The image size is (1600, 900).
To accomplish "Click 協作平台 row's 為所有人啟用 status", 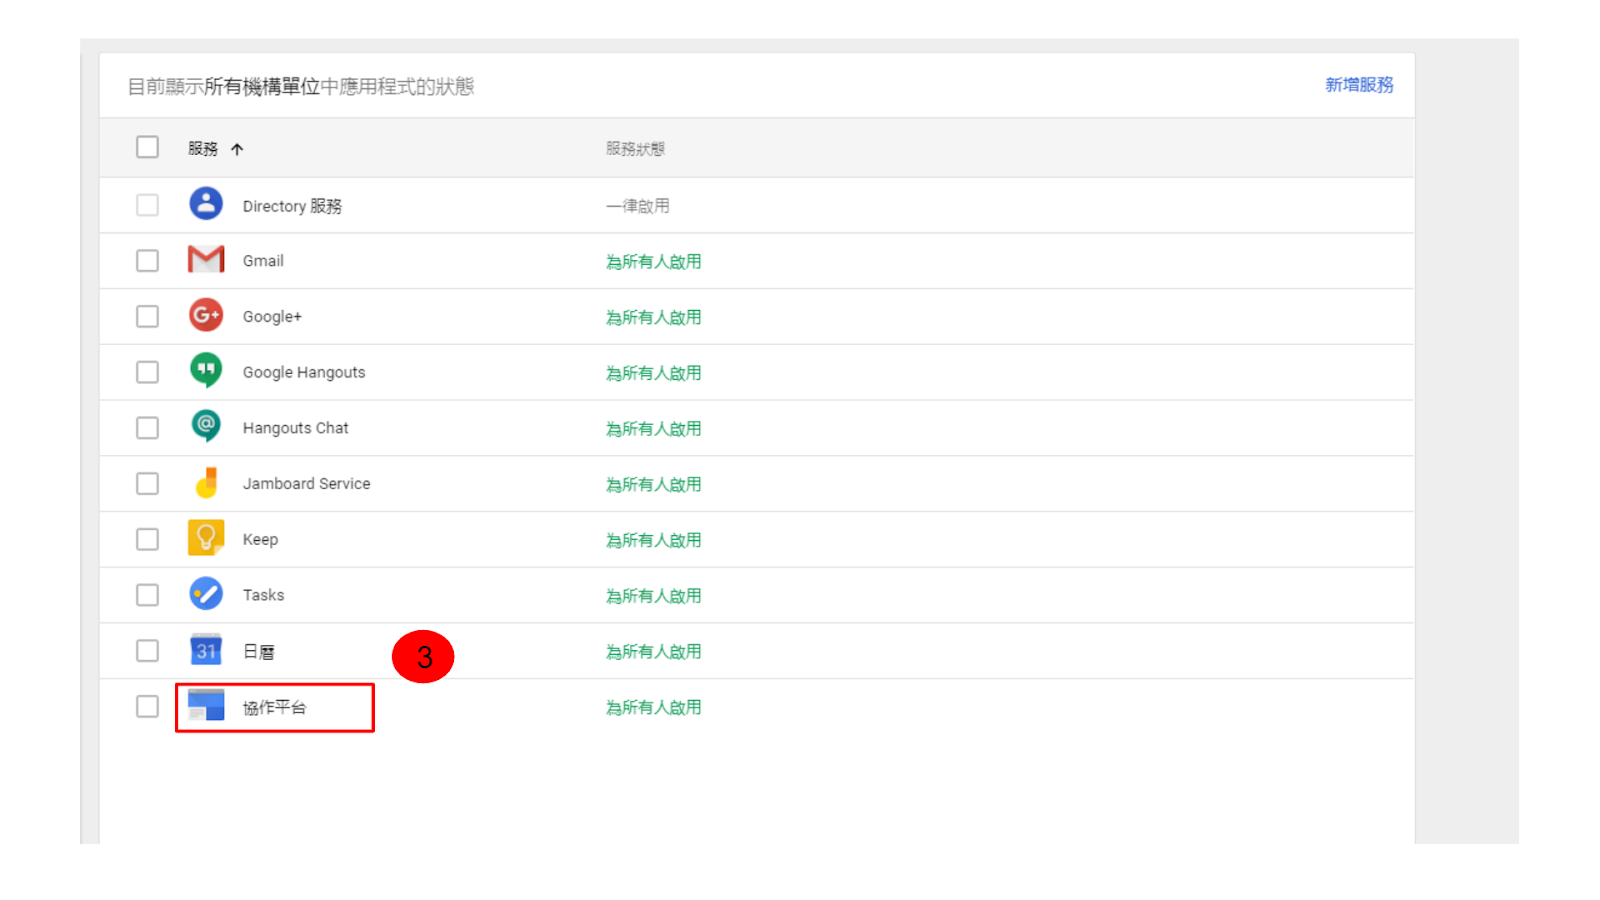I will [654, 708].
